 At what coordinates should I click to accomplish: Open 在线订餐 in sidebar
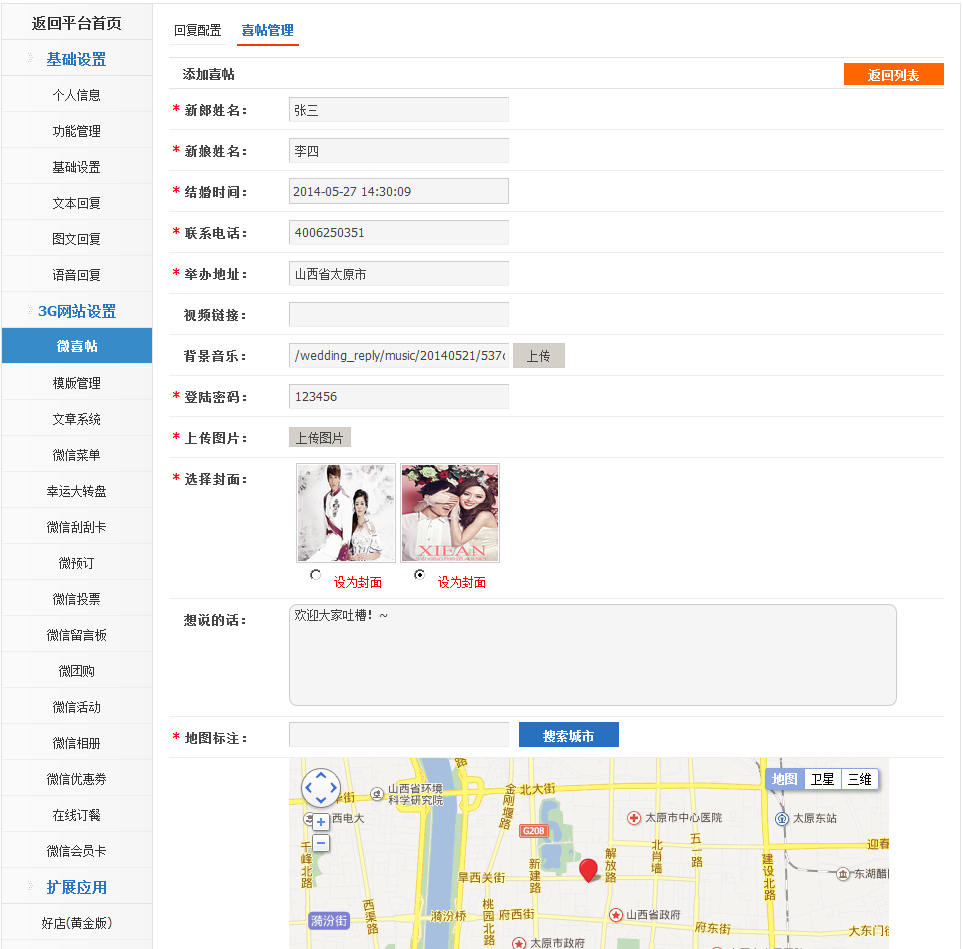[77, 815]
